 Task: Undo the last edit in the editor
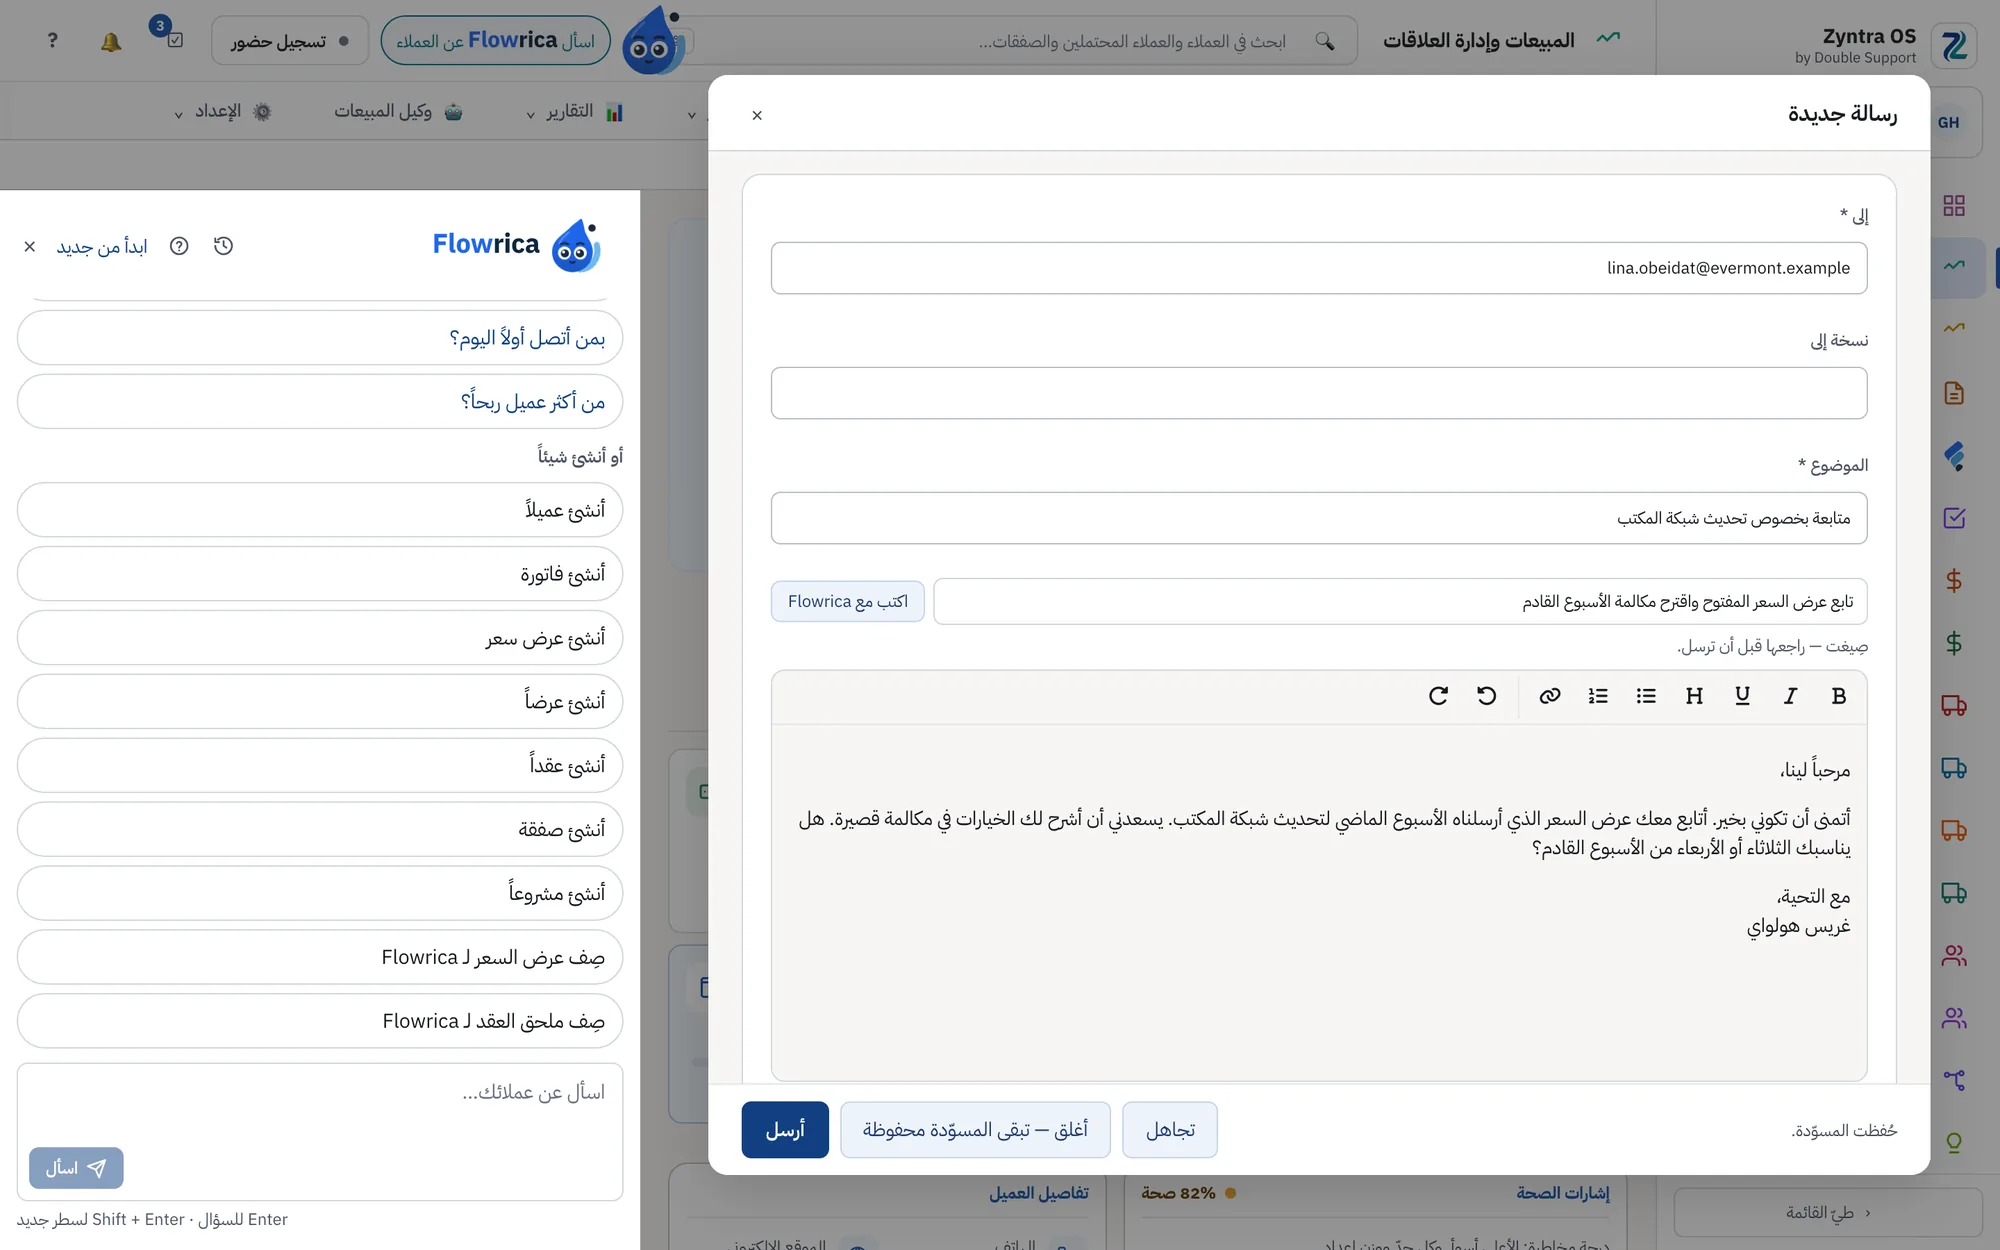point(1487,696)
